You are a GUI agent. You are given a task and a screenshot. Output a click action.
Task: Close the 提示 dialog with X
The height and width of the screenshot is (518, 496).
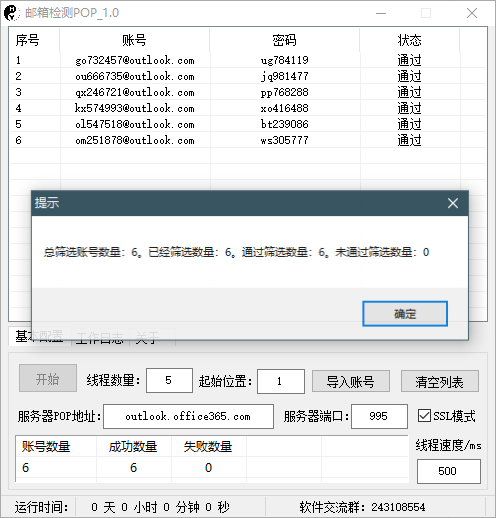pyautogui.click(x=453, y=203)
